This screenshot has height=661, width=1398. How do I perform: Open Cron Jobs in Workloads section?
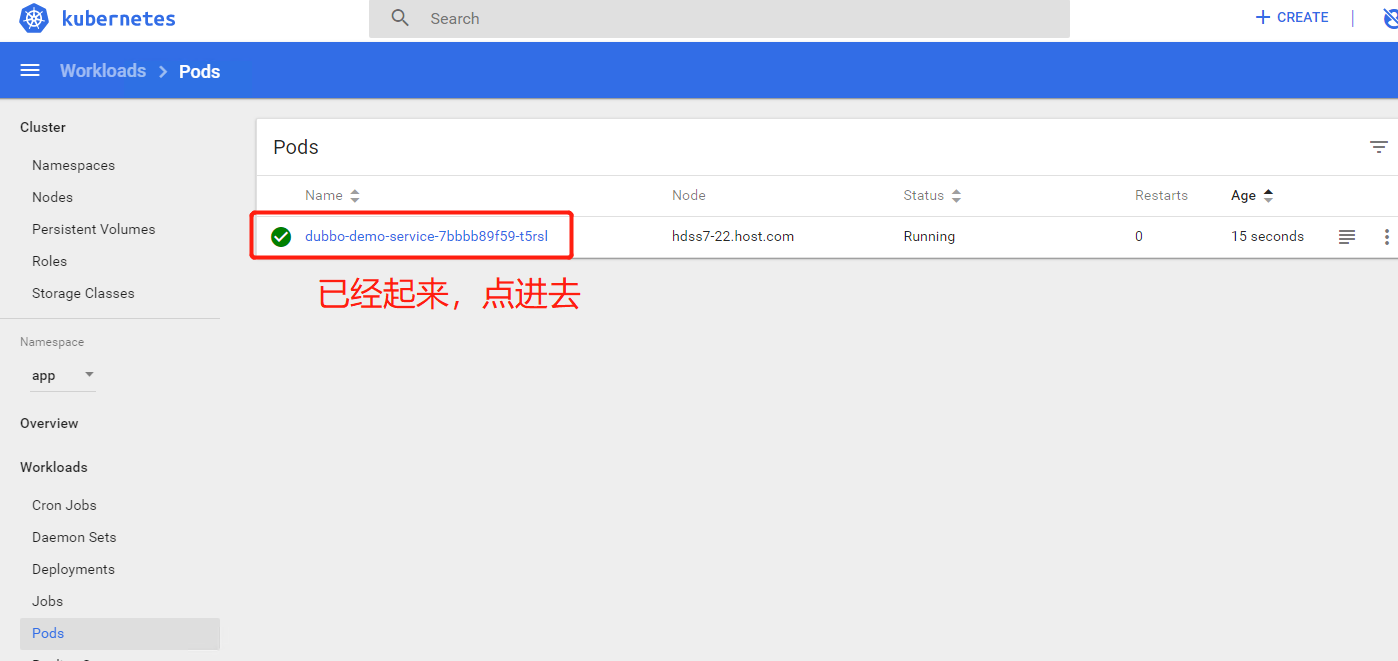64,505
